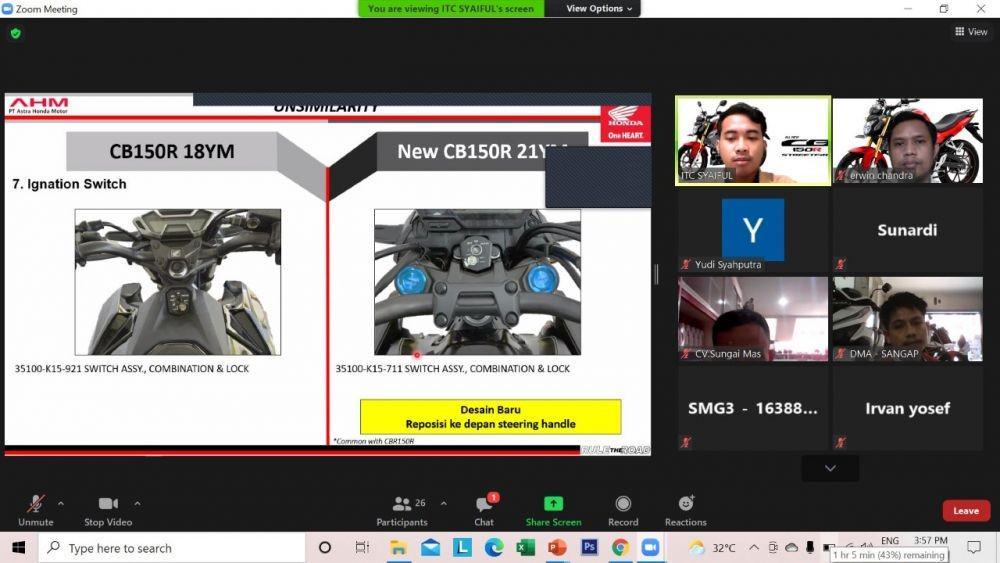Select Sunardi participant tile
The width and height of the screenshot is (1000, 563).
(x=908, y=230)
